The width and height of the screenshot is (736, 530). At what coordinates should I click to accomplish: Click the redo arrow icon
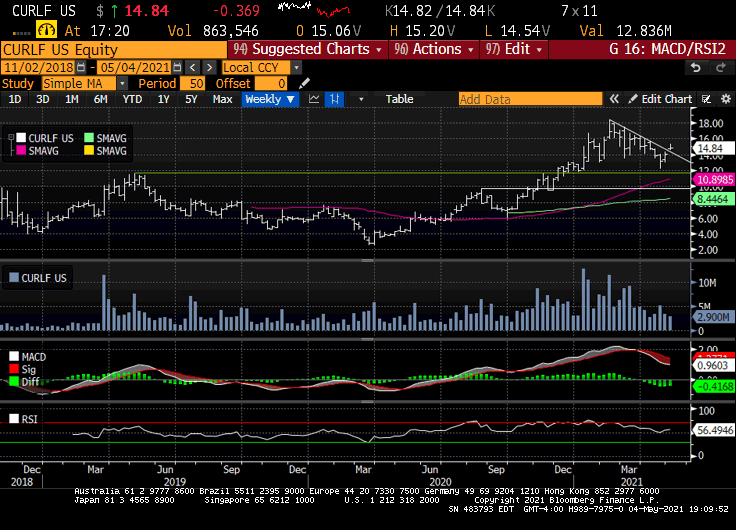721,68
